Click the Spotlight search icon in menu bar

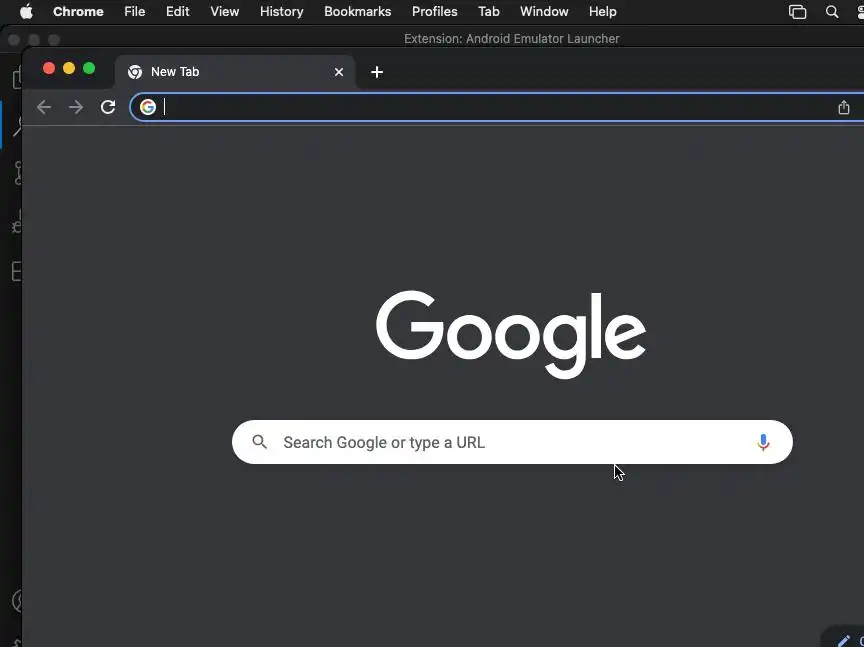point(832,12)
